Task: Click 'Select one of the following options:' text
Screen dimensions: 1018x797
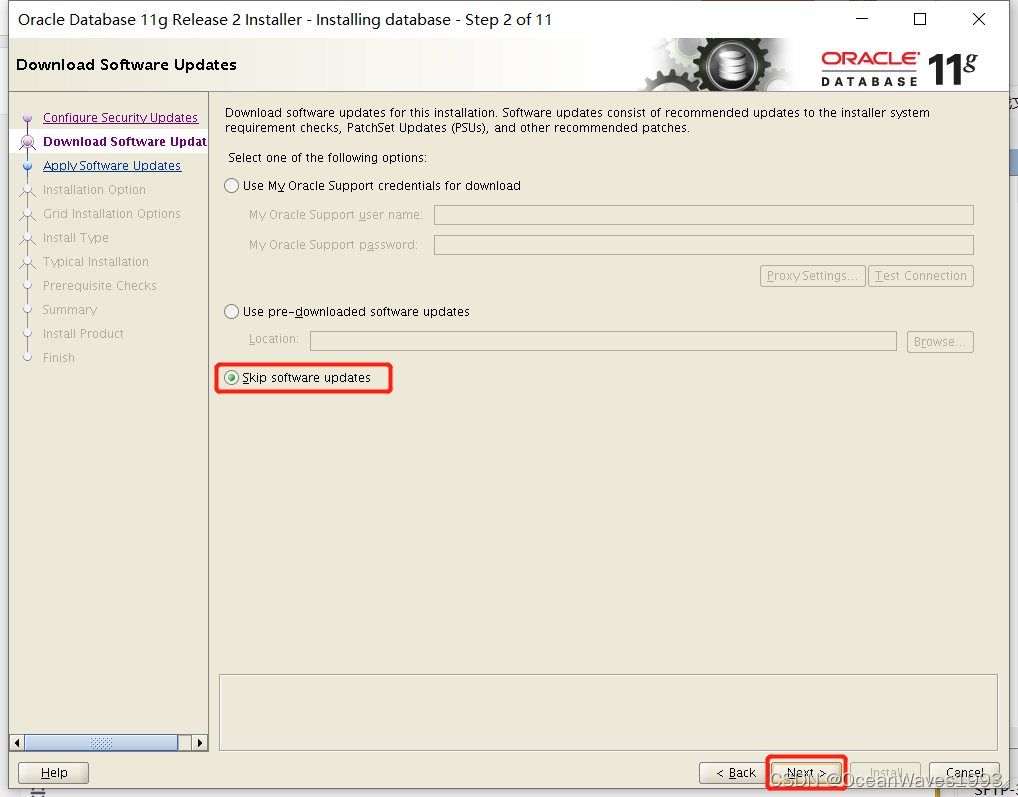Action: [327, 158]
